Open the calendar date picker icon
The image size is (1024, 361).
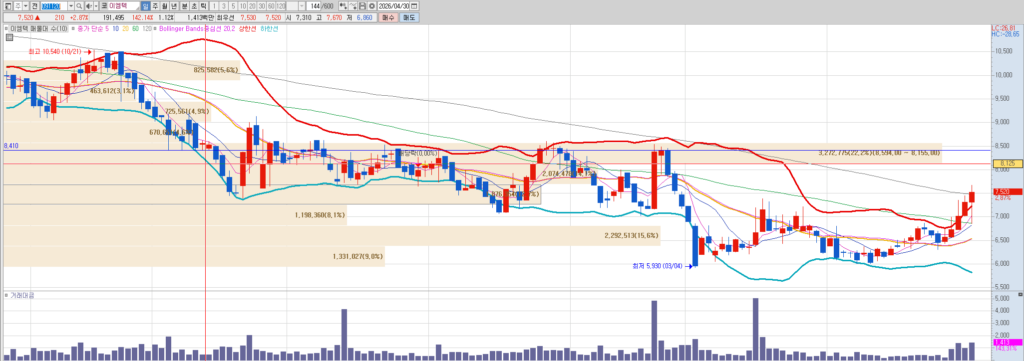[413, 6]
